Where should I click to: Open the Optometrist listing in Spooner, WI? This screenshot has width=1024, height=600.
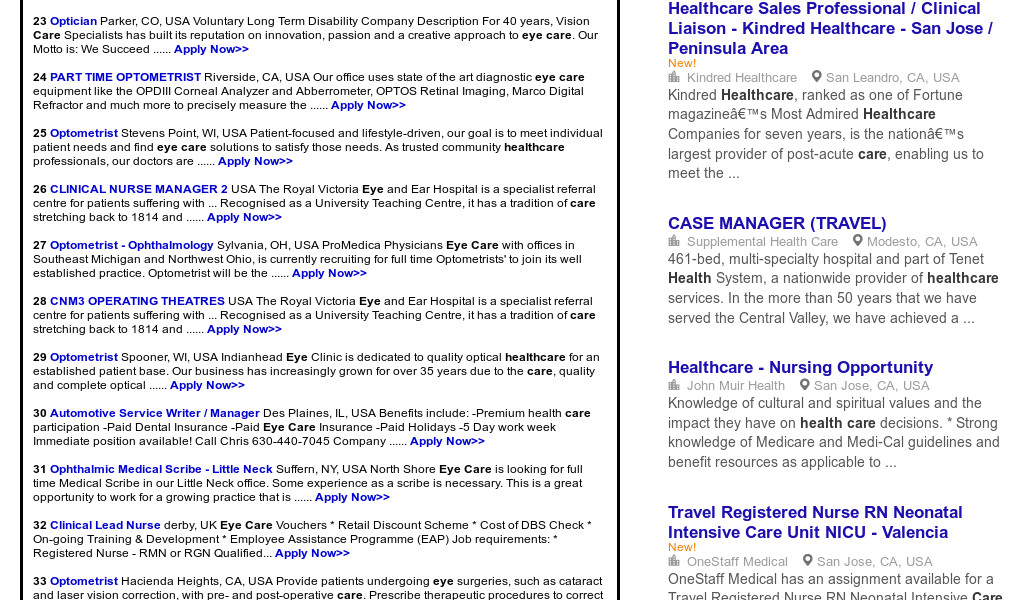coord(84,358)
